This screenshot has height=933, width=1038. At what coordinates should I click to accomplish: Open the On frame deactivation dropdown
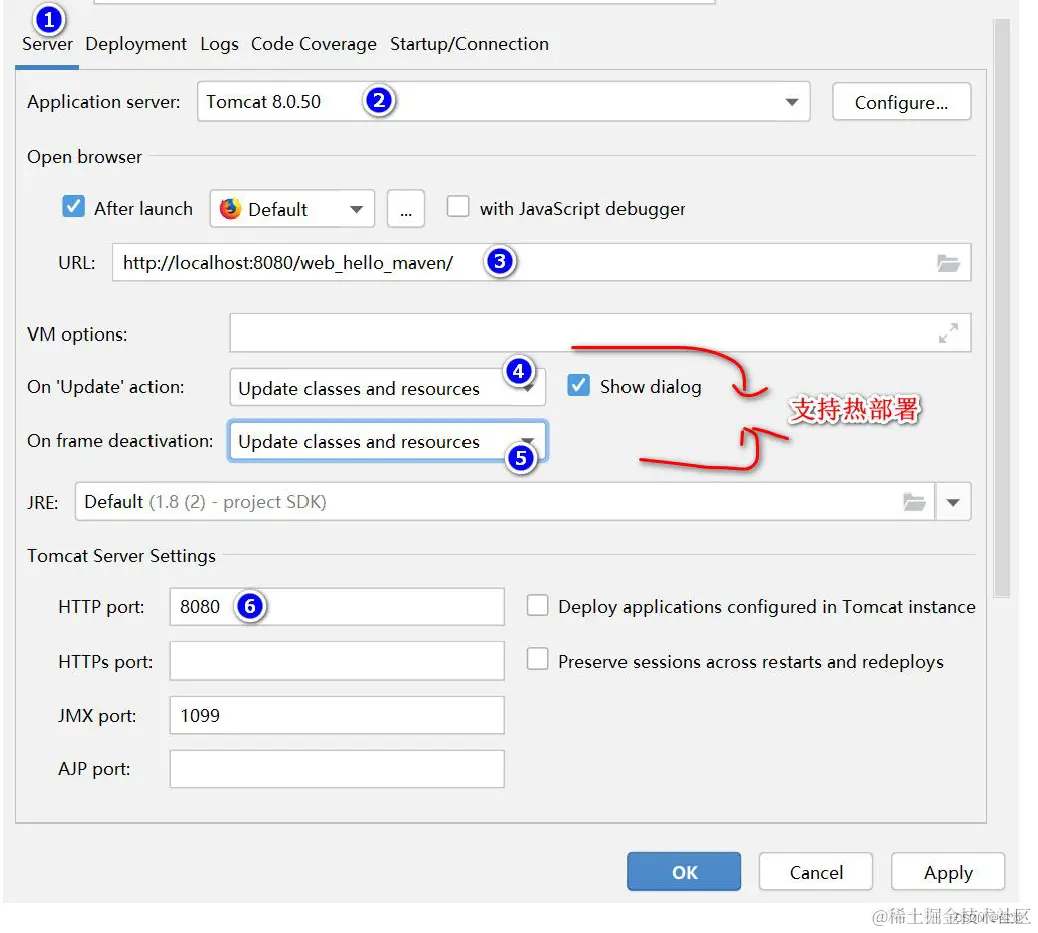pos(387,441)
